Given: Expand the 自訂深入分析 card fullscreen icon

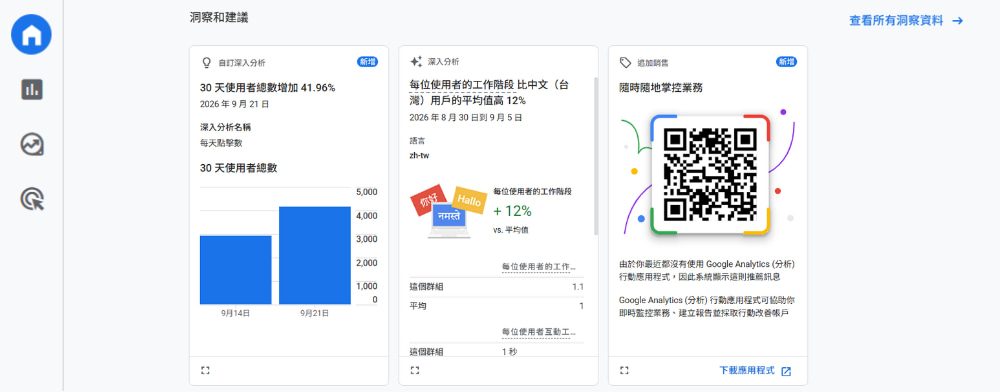Looking at the screenshot, I should (205, 370).
